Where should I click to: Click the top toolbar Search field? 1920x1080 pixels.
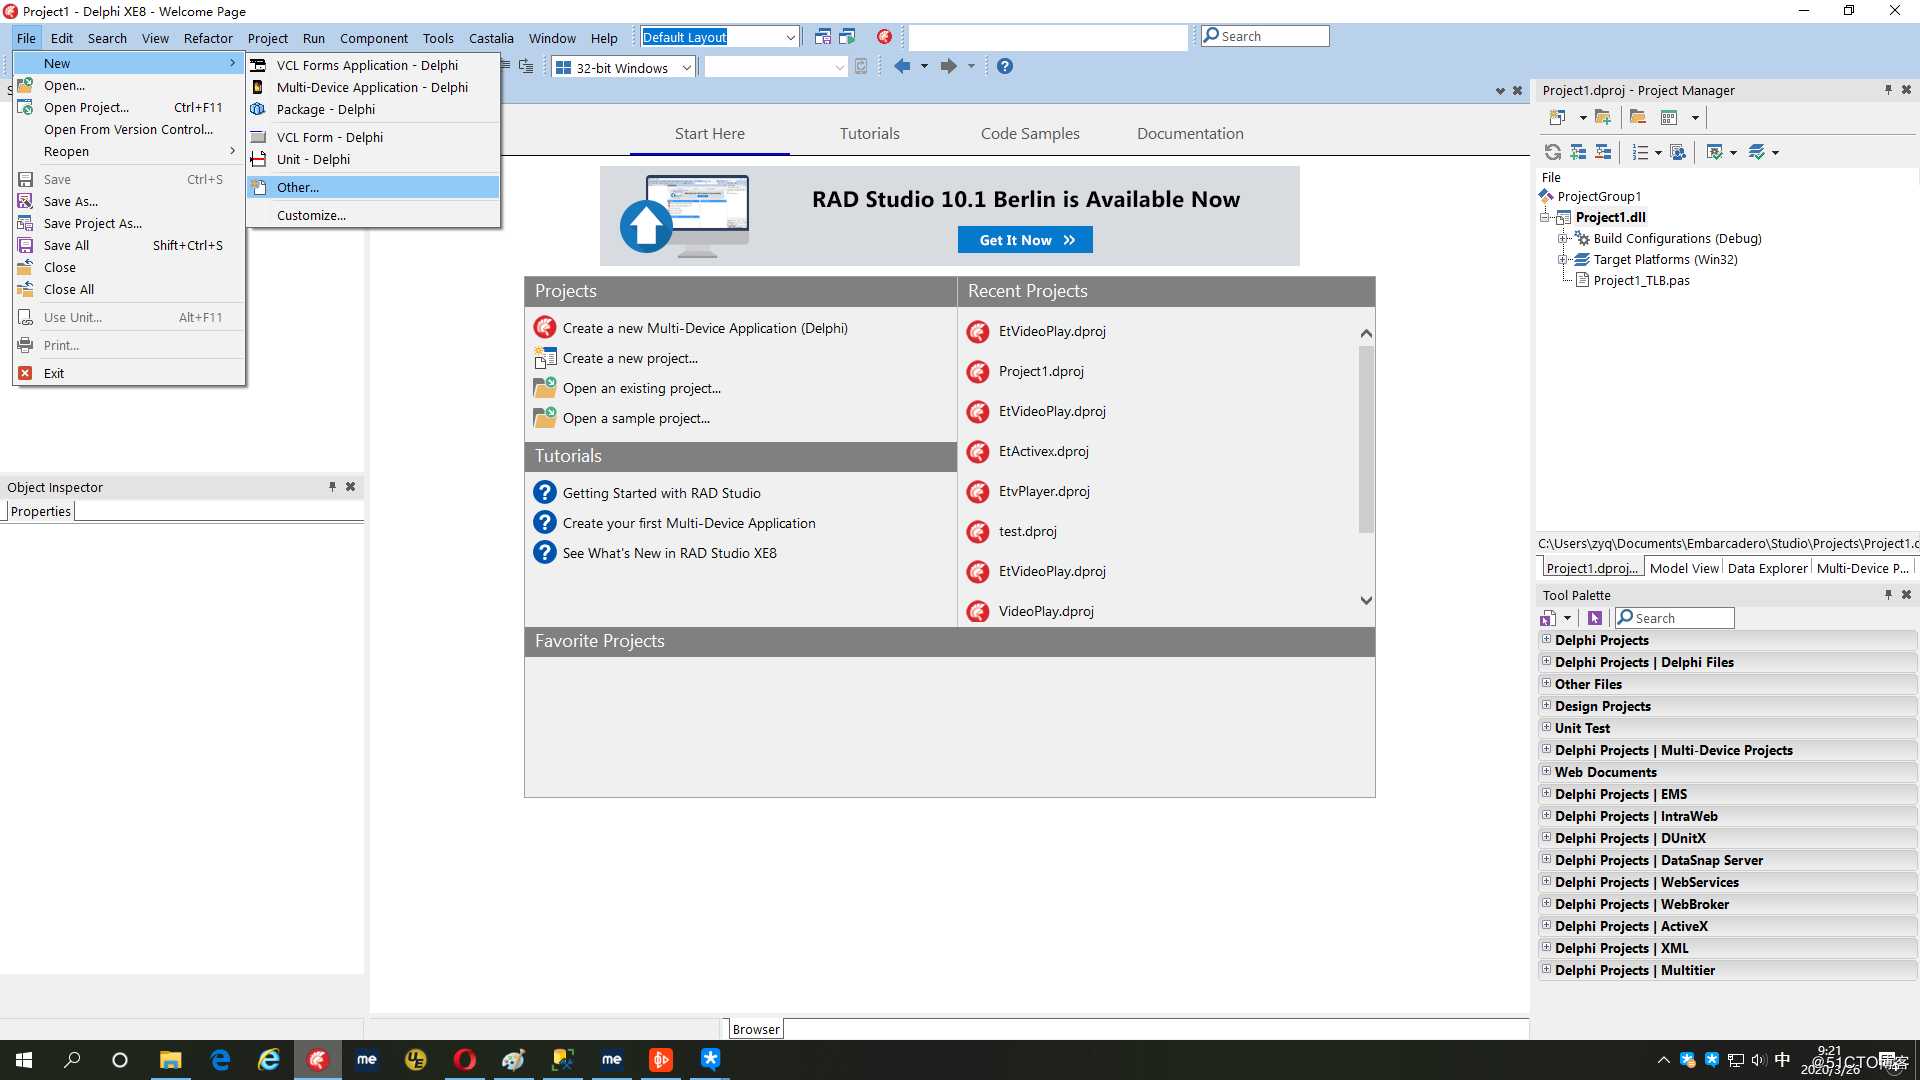[1265, 36]
